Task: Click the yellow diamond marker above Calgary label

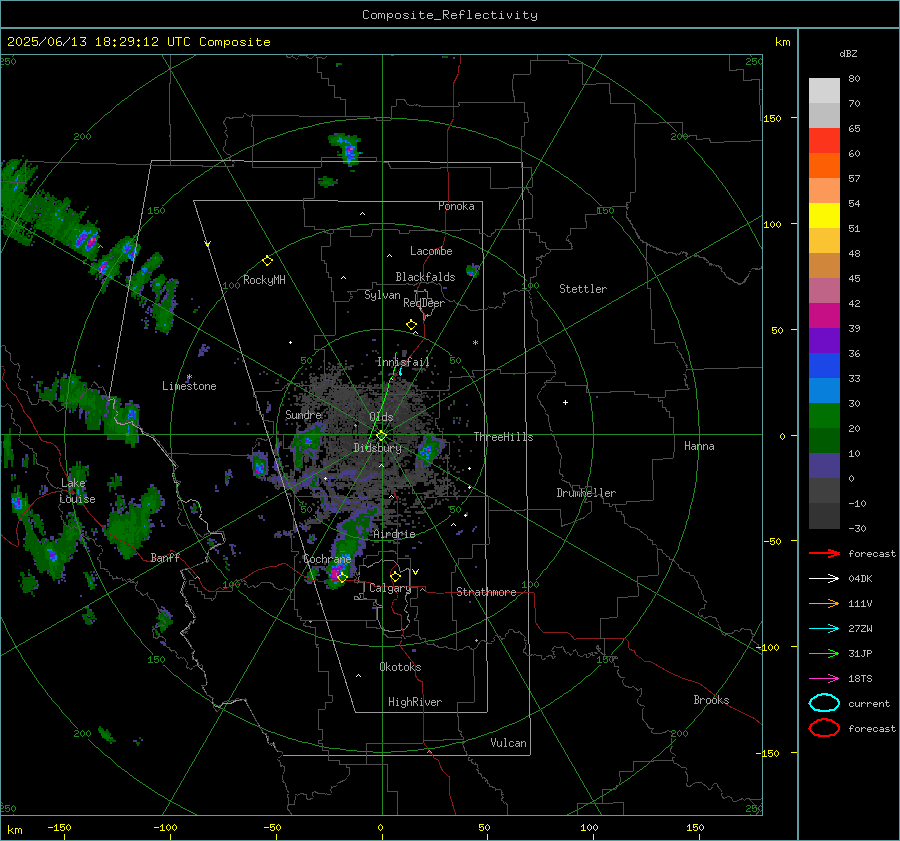Action: [395, 576]
